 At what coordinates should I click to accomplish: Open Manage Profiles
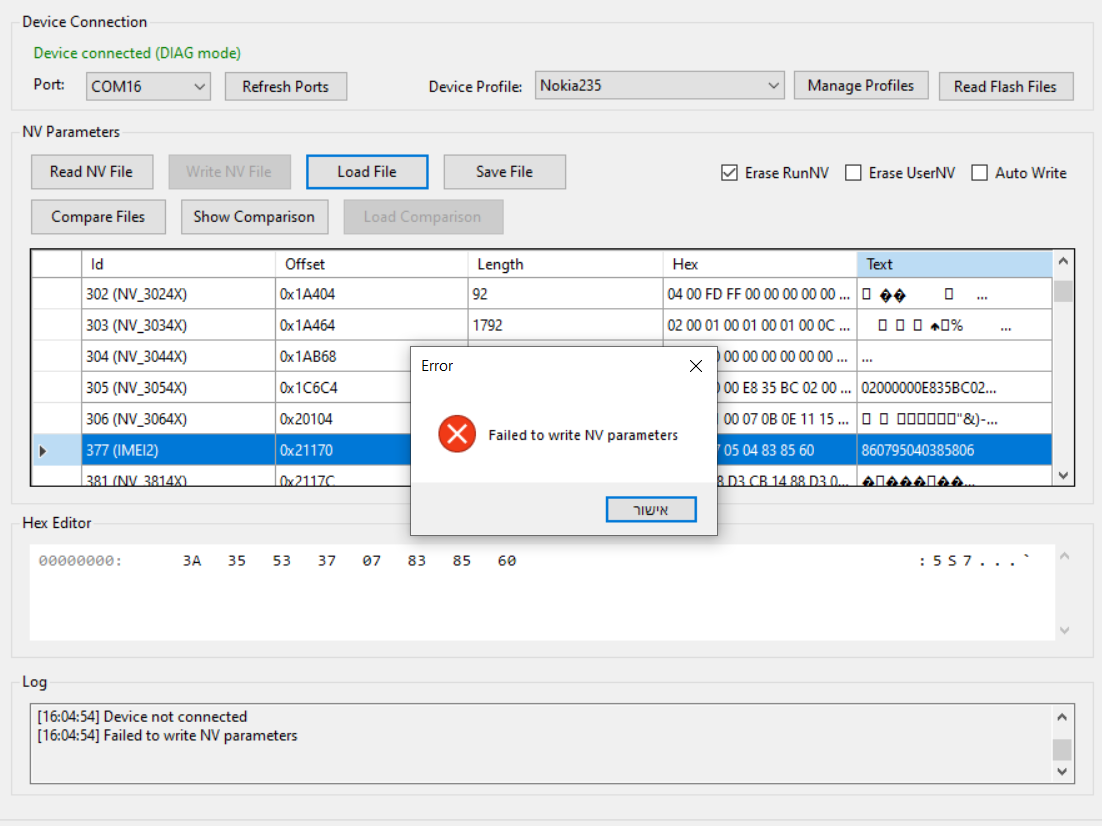(860, 86)
